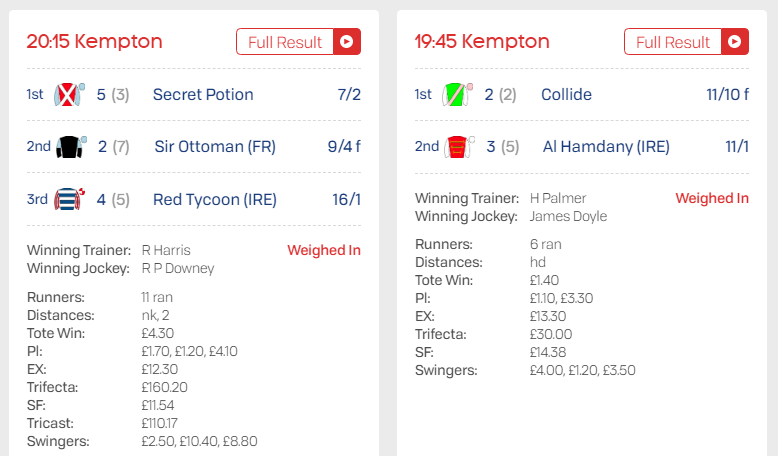Image resolution: width=778 pixels, height=456 pixels.
Task: Click Weighed In status under 19:45 race
Action: (x=712, y=198)
